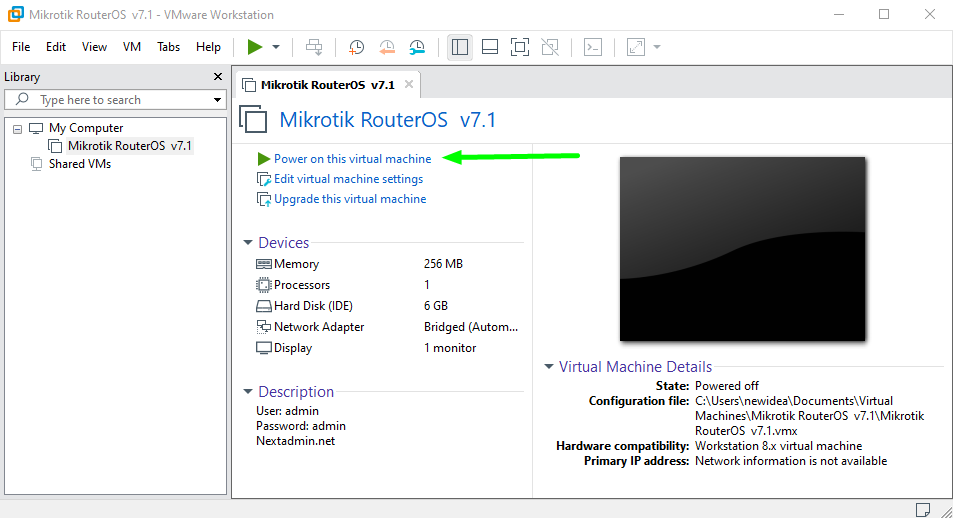Image resolution: width=953 pixels, height=518 pixels.
Task: Enter full screen mode
Action: [x=520, y=47]
